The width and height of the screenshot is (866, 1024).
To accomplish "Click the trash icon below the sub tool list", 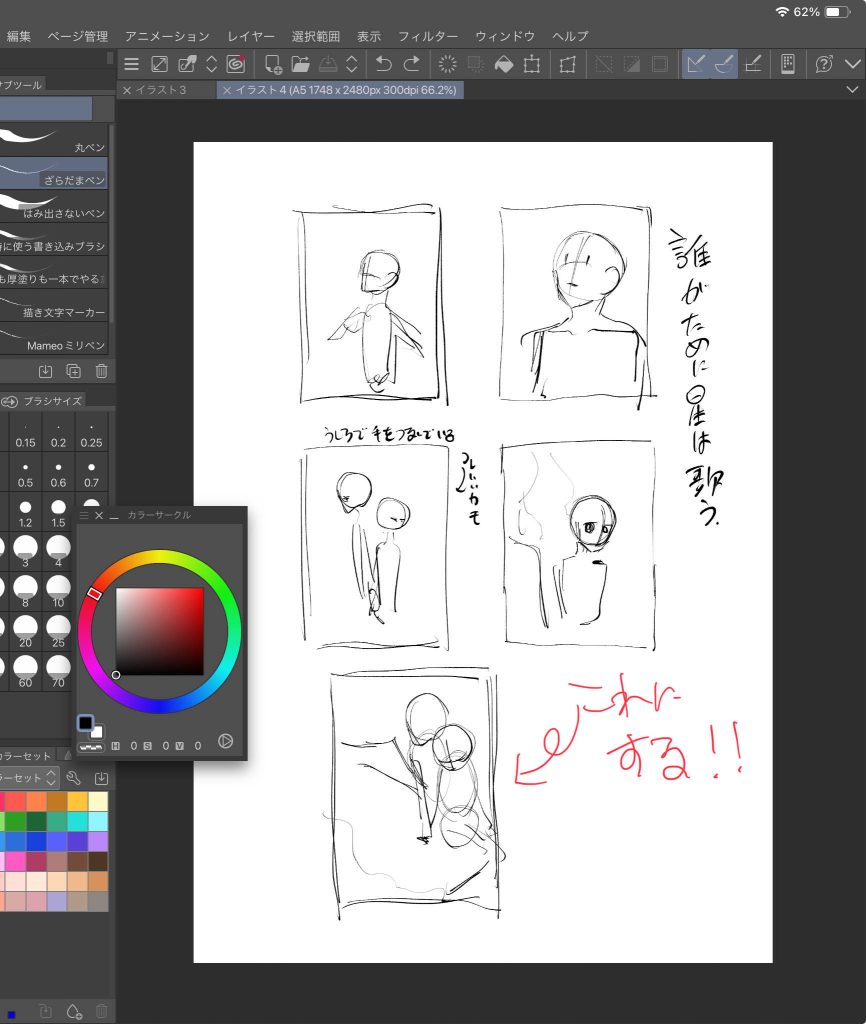I will [x=101, y=371].
